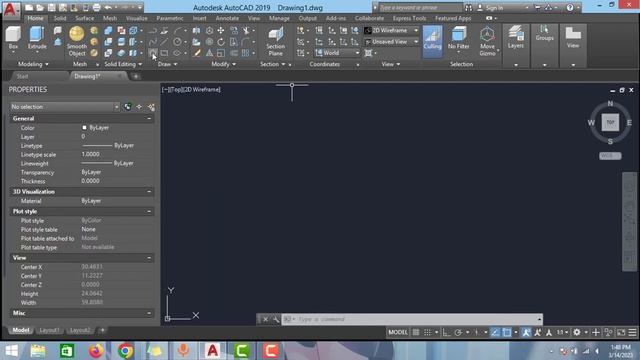Expand the Draw panel dropdown
The height and width of the screenshot is (360, 640).
click(x=167, y=64)
